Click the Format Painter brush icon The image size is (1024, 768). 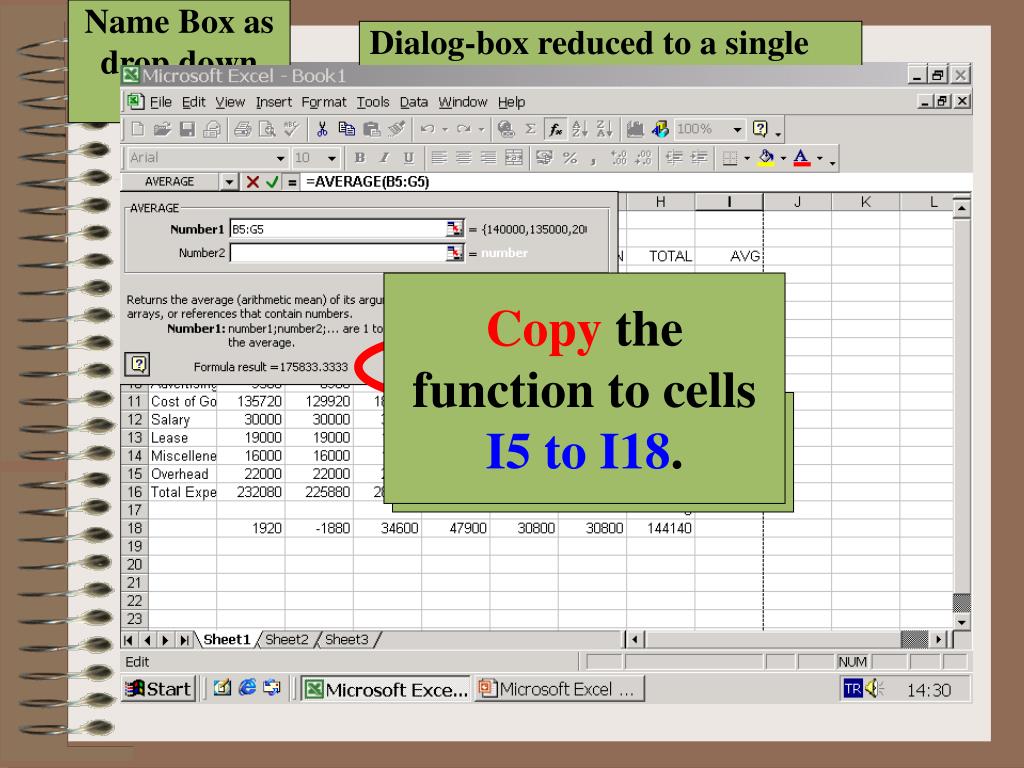click(395, 129)
